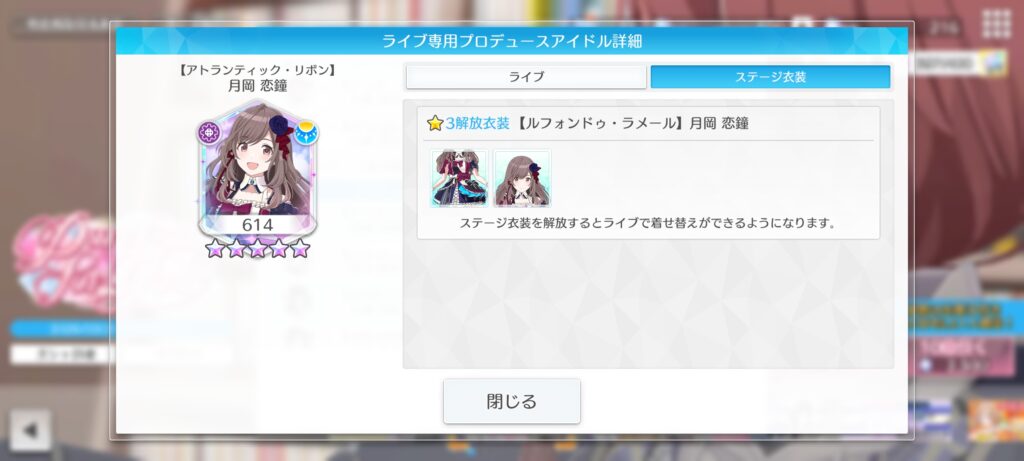The height and width of the screenshot is (461, 1024).
Task: Tap the blue crescent moon icon on card
Action: pos(306,133)
